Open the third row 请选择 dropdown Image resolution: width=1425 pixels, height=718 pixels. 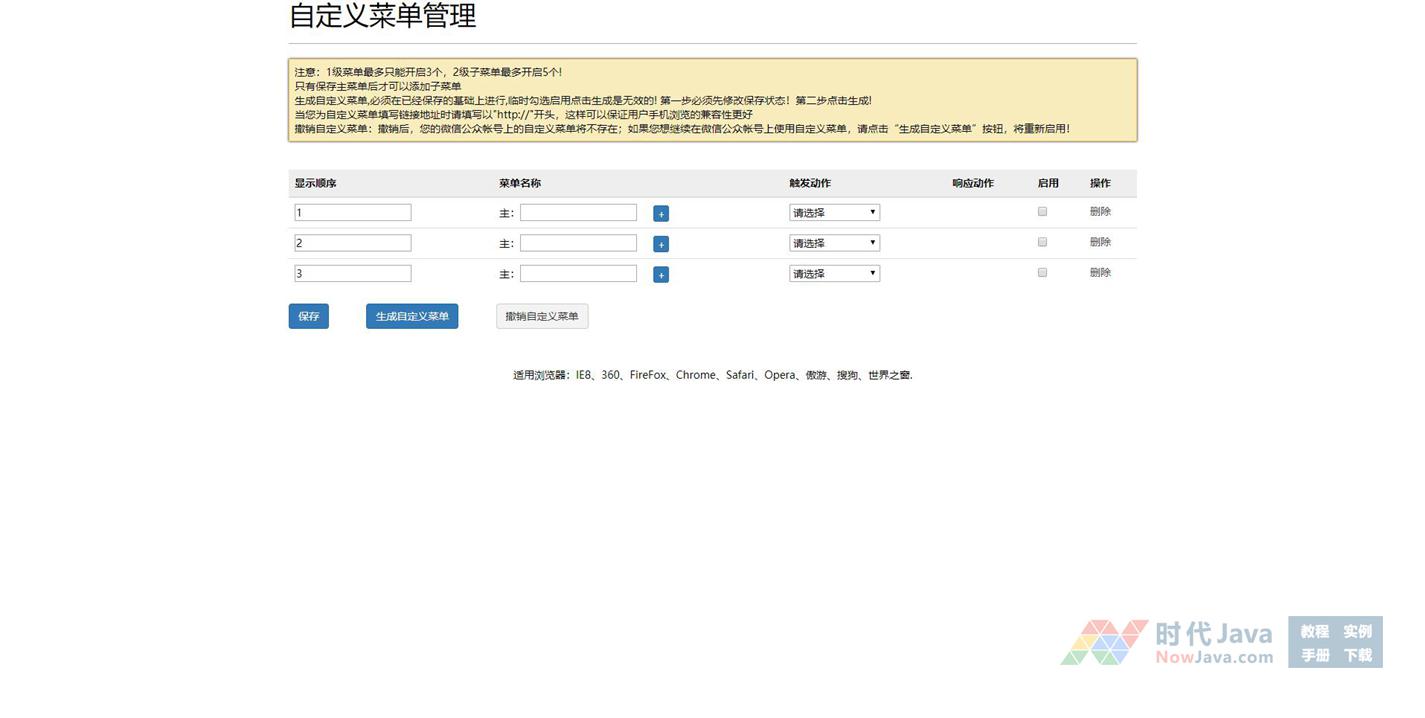click(x=834, y=273)
